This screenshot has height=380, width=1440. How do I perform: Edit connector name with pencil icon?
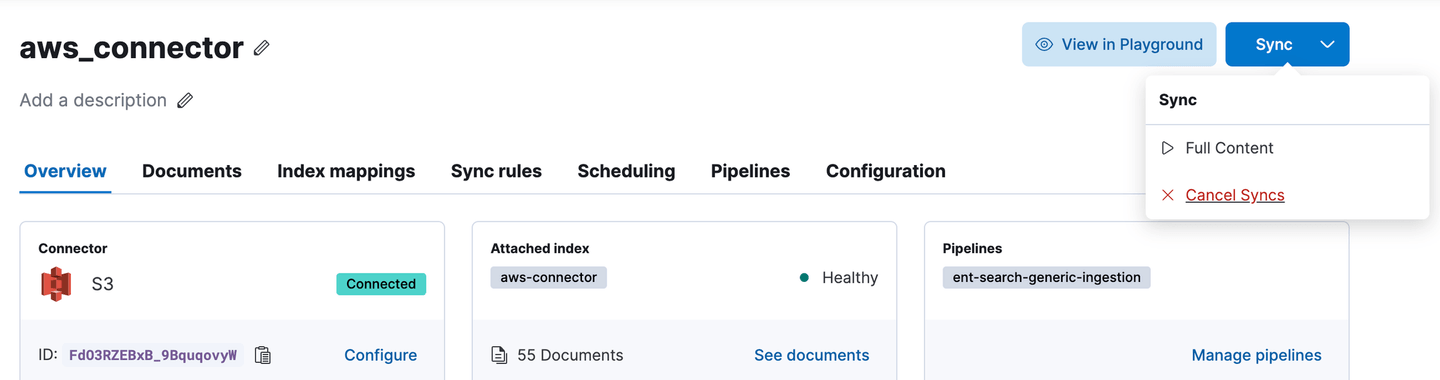coord(262,47)
